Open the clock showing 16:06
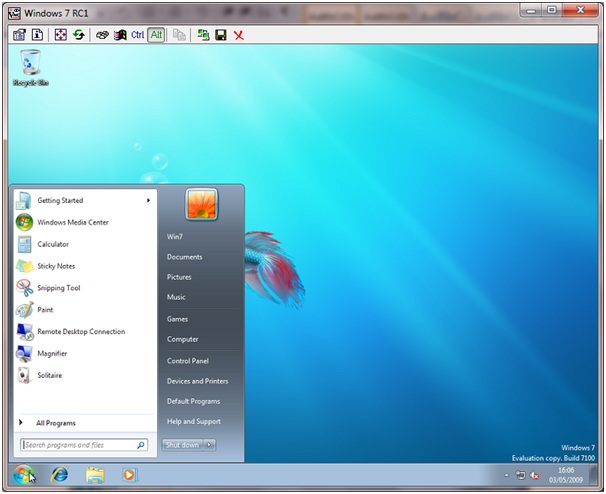This screenshot has width=606, height=494. (x=566, y=475)
